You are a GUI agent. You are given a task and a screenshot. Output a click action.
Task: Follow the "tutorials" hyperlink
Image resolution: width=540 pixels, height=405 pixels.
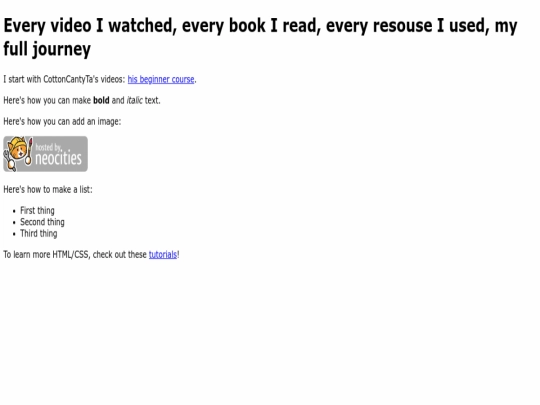click(163, 255)
